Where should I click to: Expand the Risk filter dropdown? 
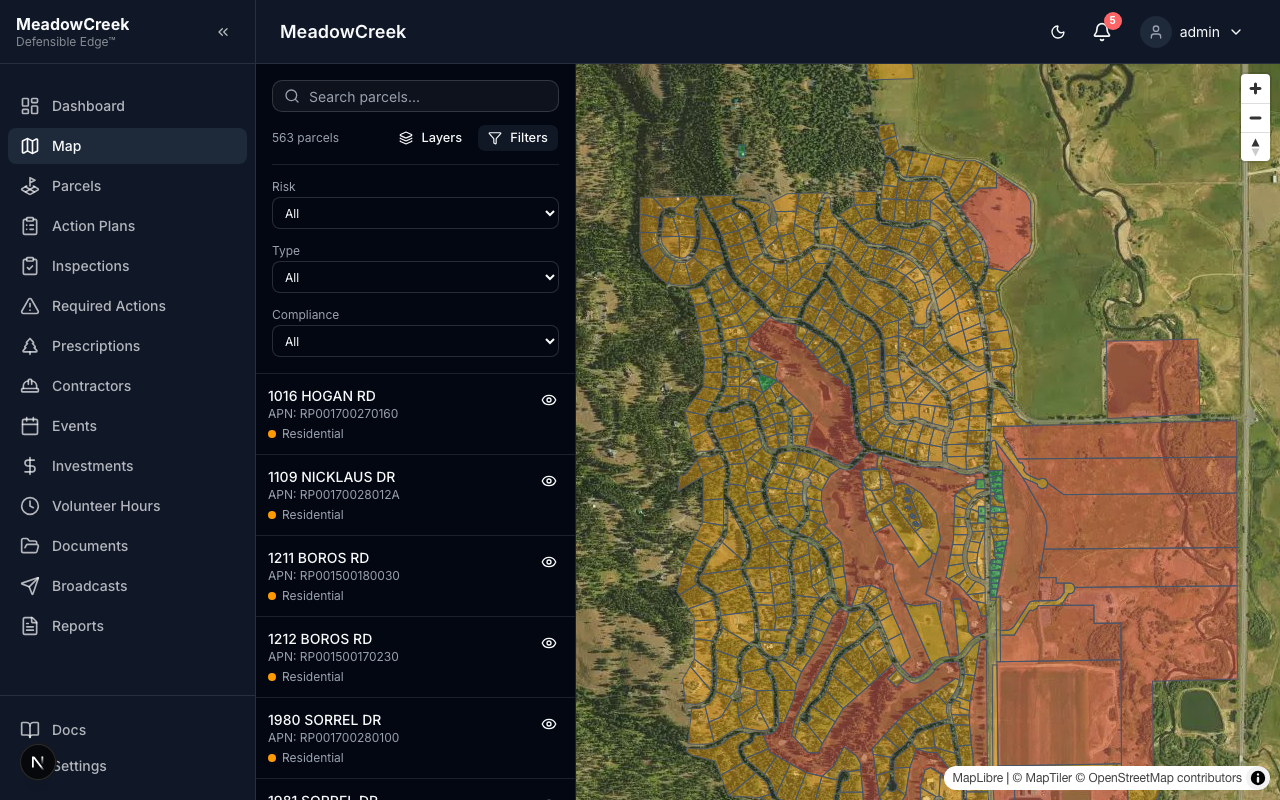[x=415, y=213]
